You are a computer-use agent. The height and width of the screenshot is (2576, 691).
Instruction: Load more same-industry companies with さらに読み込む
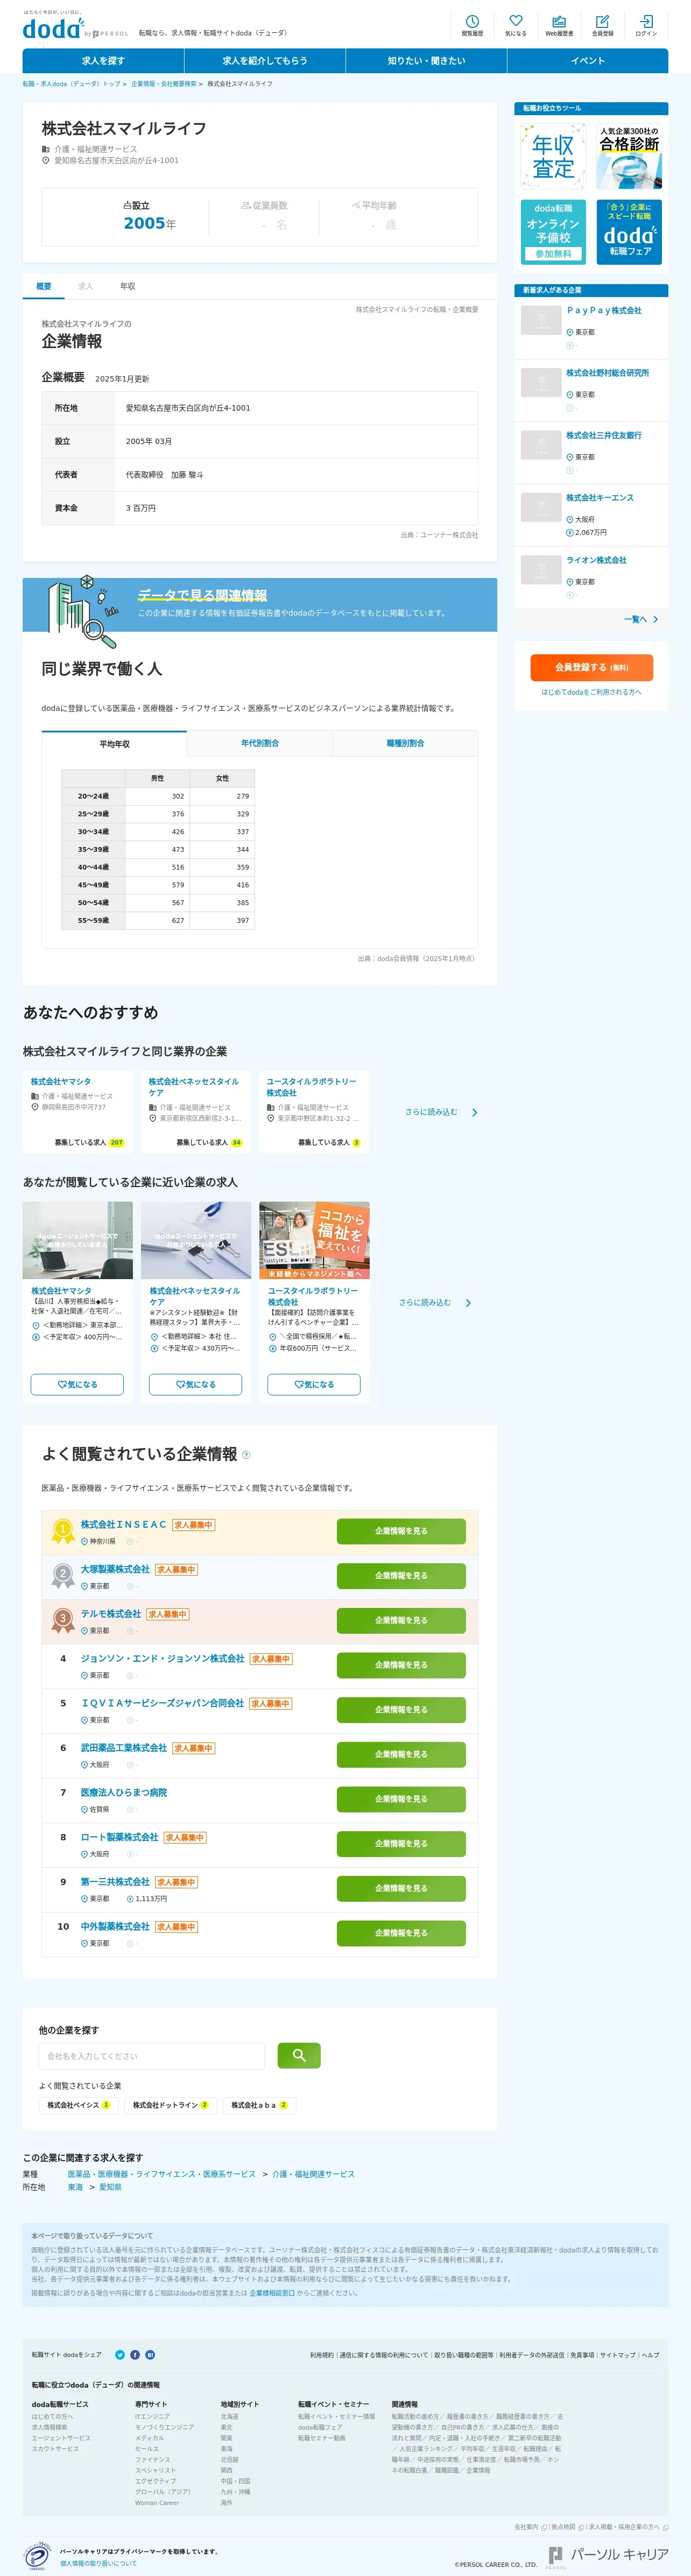tap(441, 1112)
